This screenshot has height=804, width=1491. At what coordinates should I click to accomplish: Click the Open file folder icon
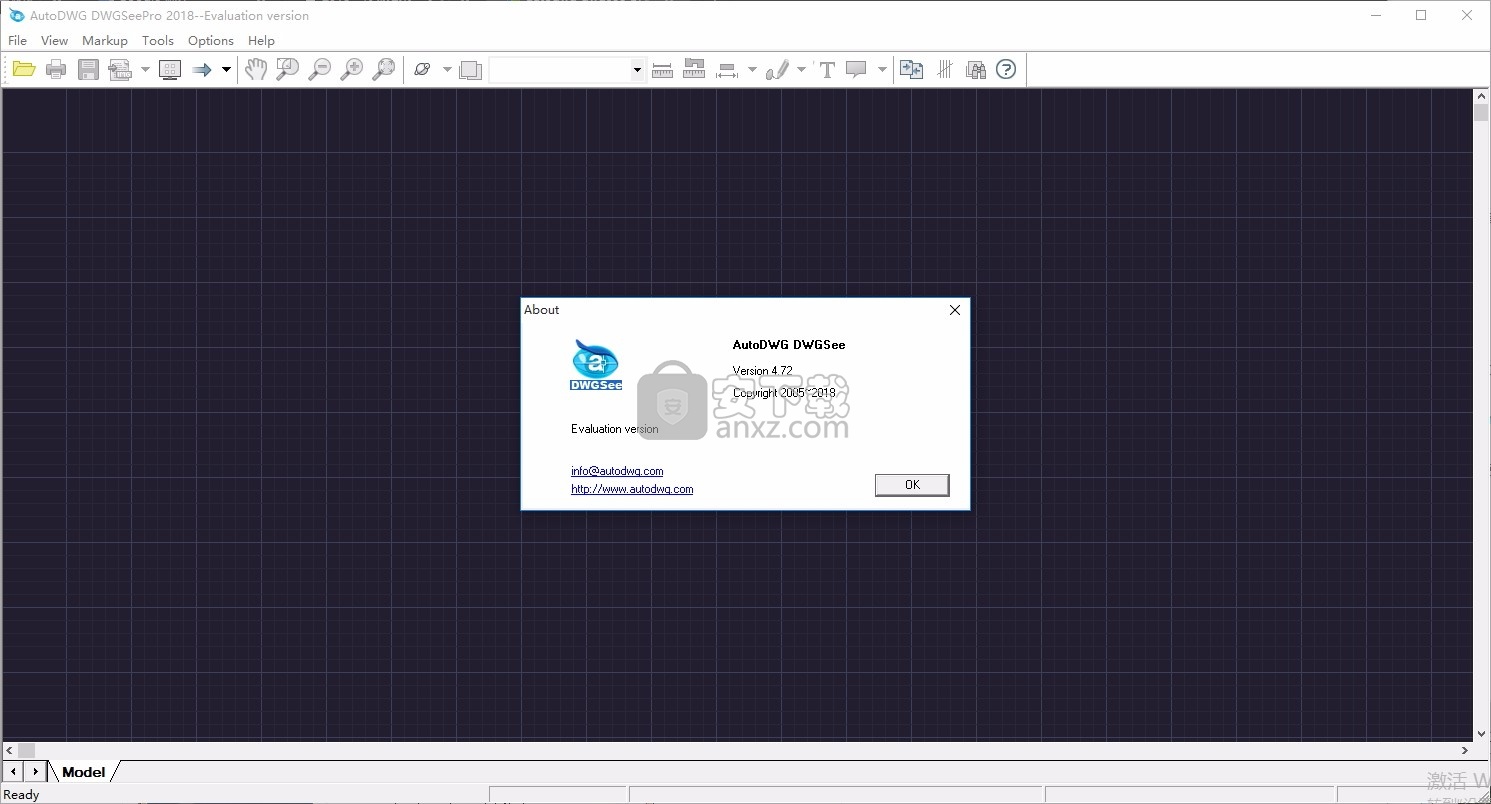[24, 69]
